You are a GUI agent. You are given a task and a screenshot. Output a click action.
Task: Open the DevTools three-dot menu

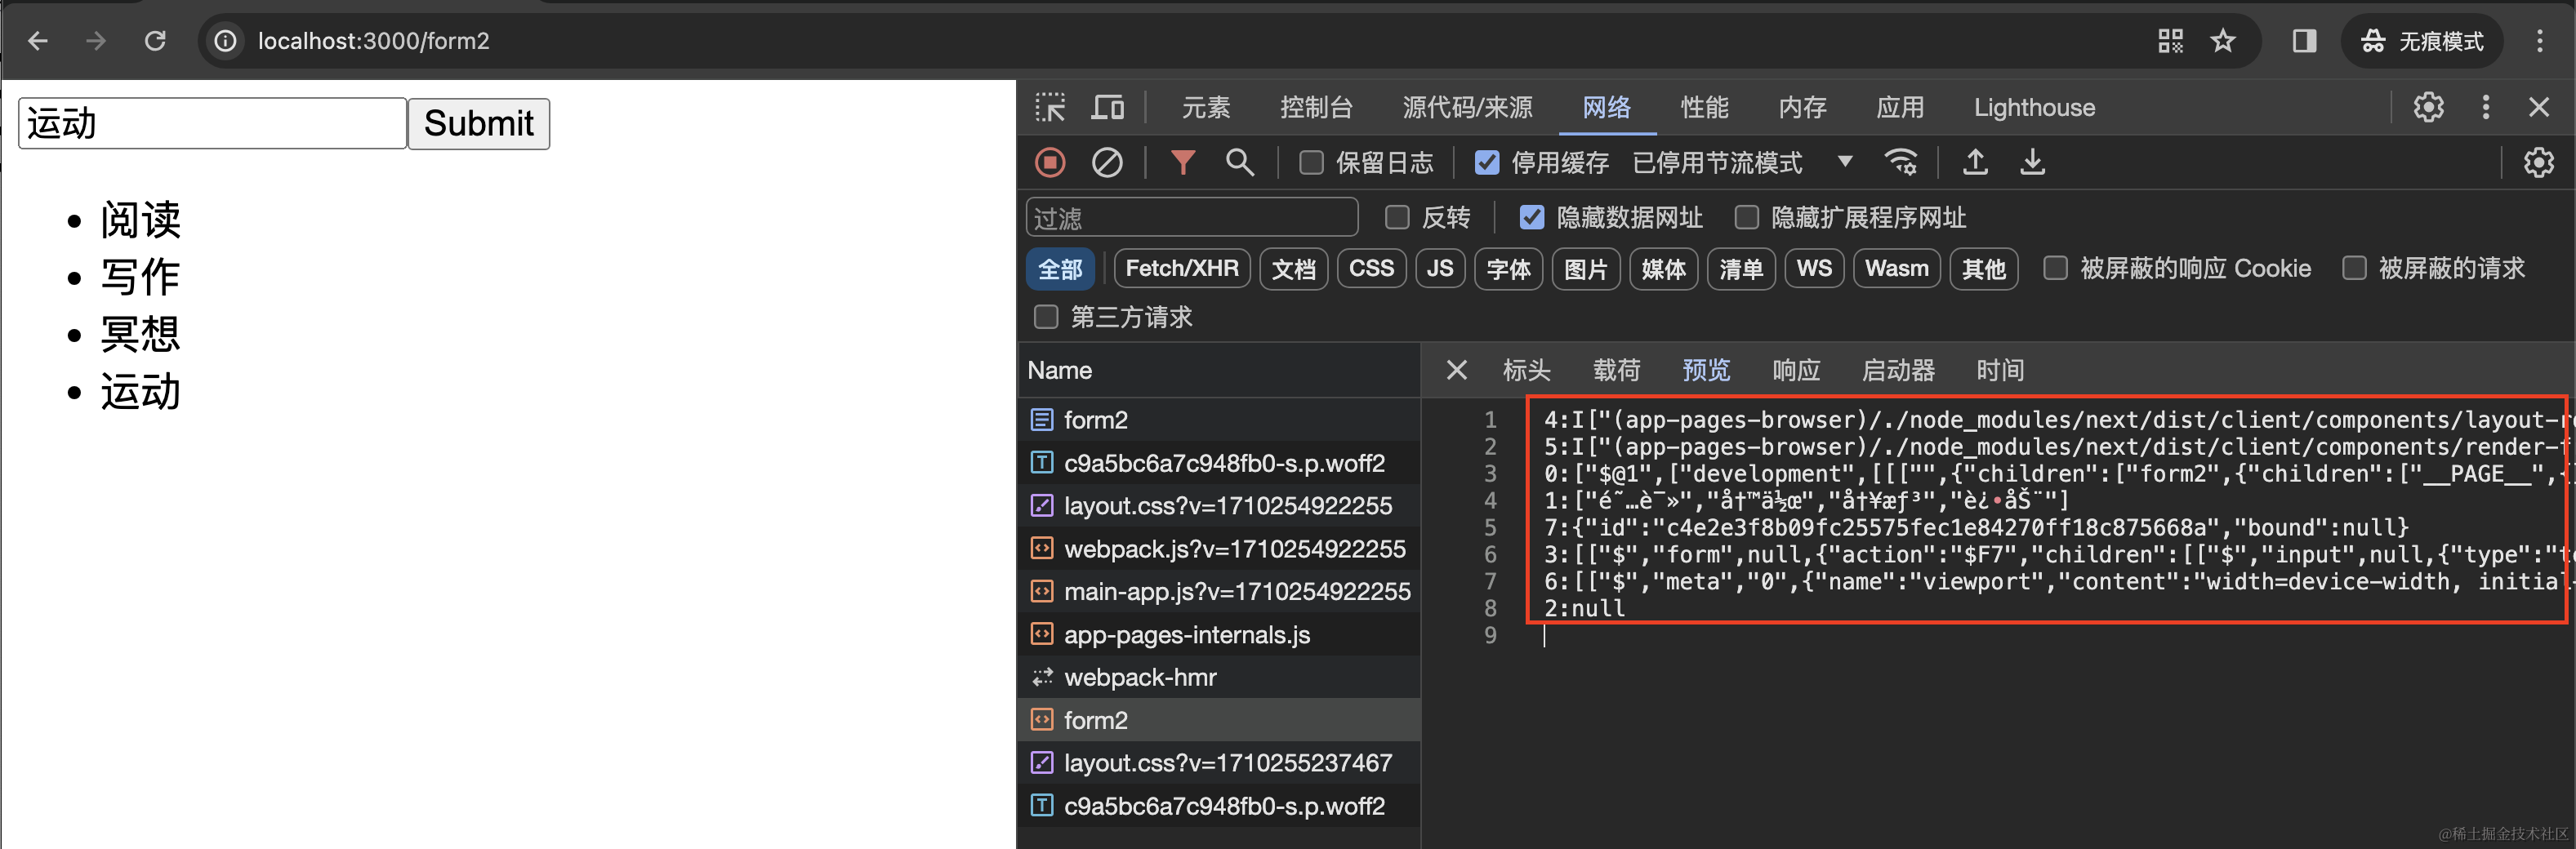click(x=2485, y=107)
